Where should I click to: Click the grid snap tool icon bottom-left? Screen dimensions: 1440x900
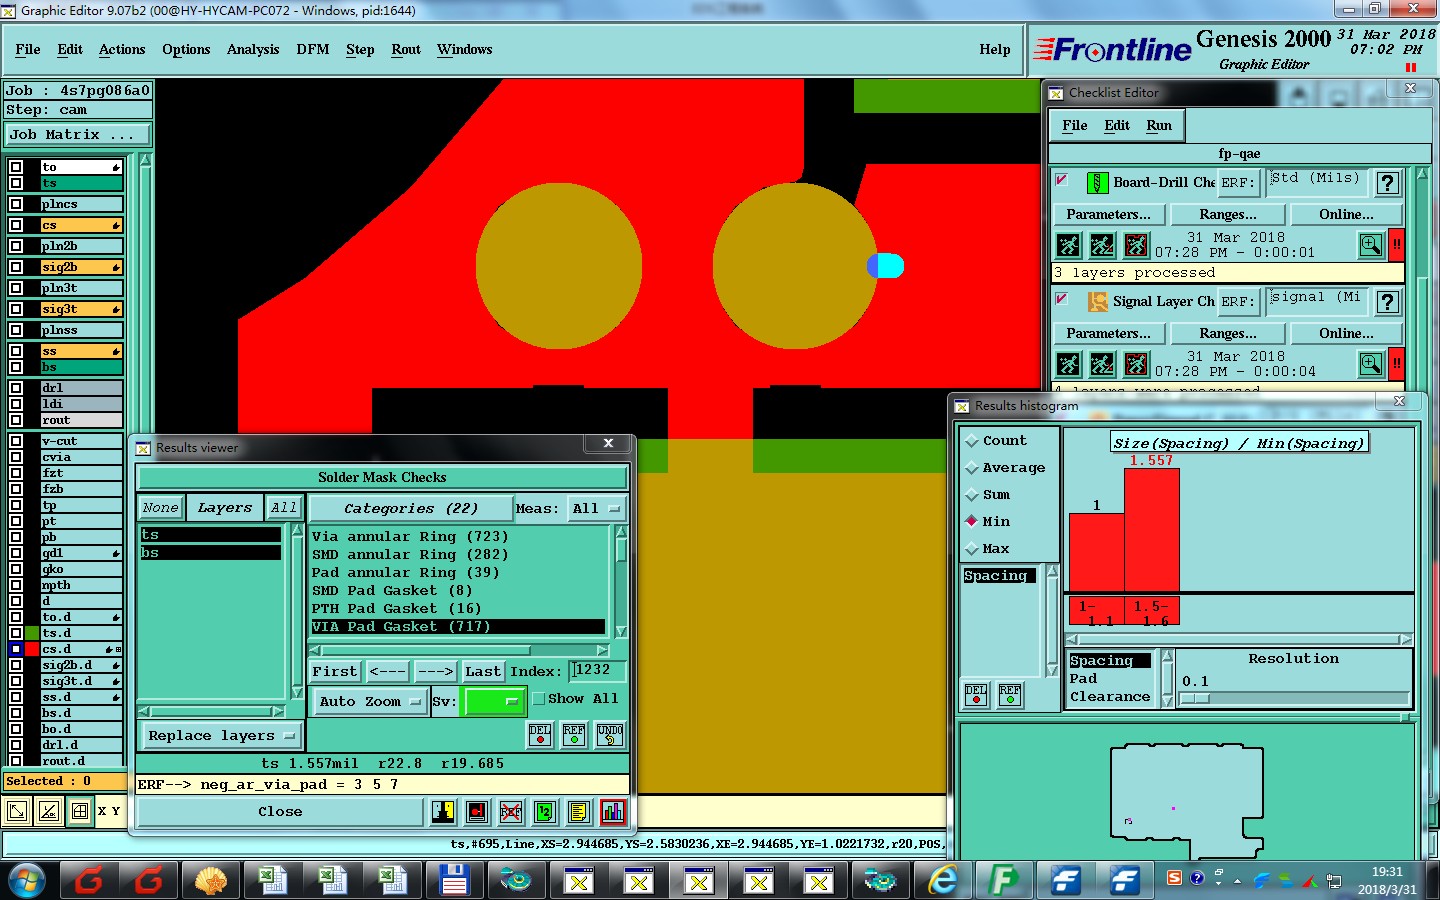(x=80, y=811)
